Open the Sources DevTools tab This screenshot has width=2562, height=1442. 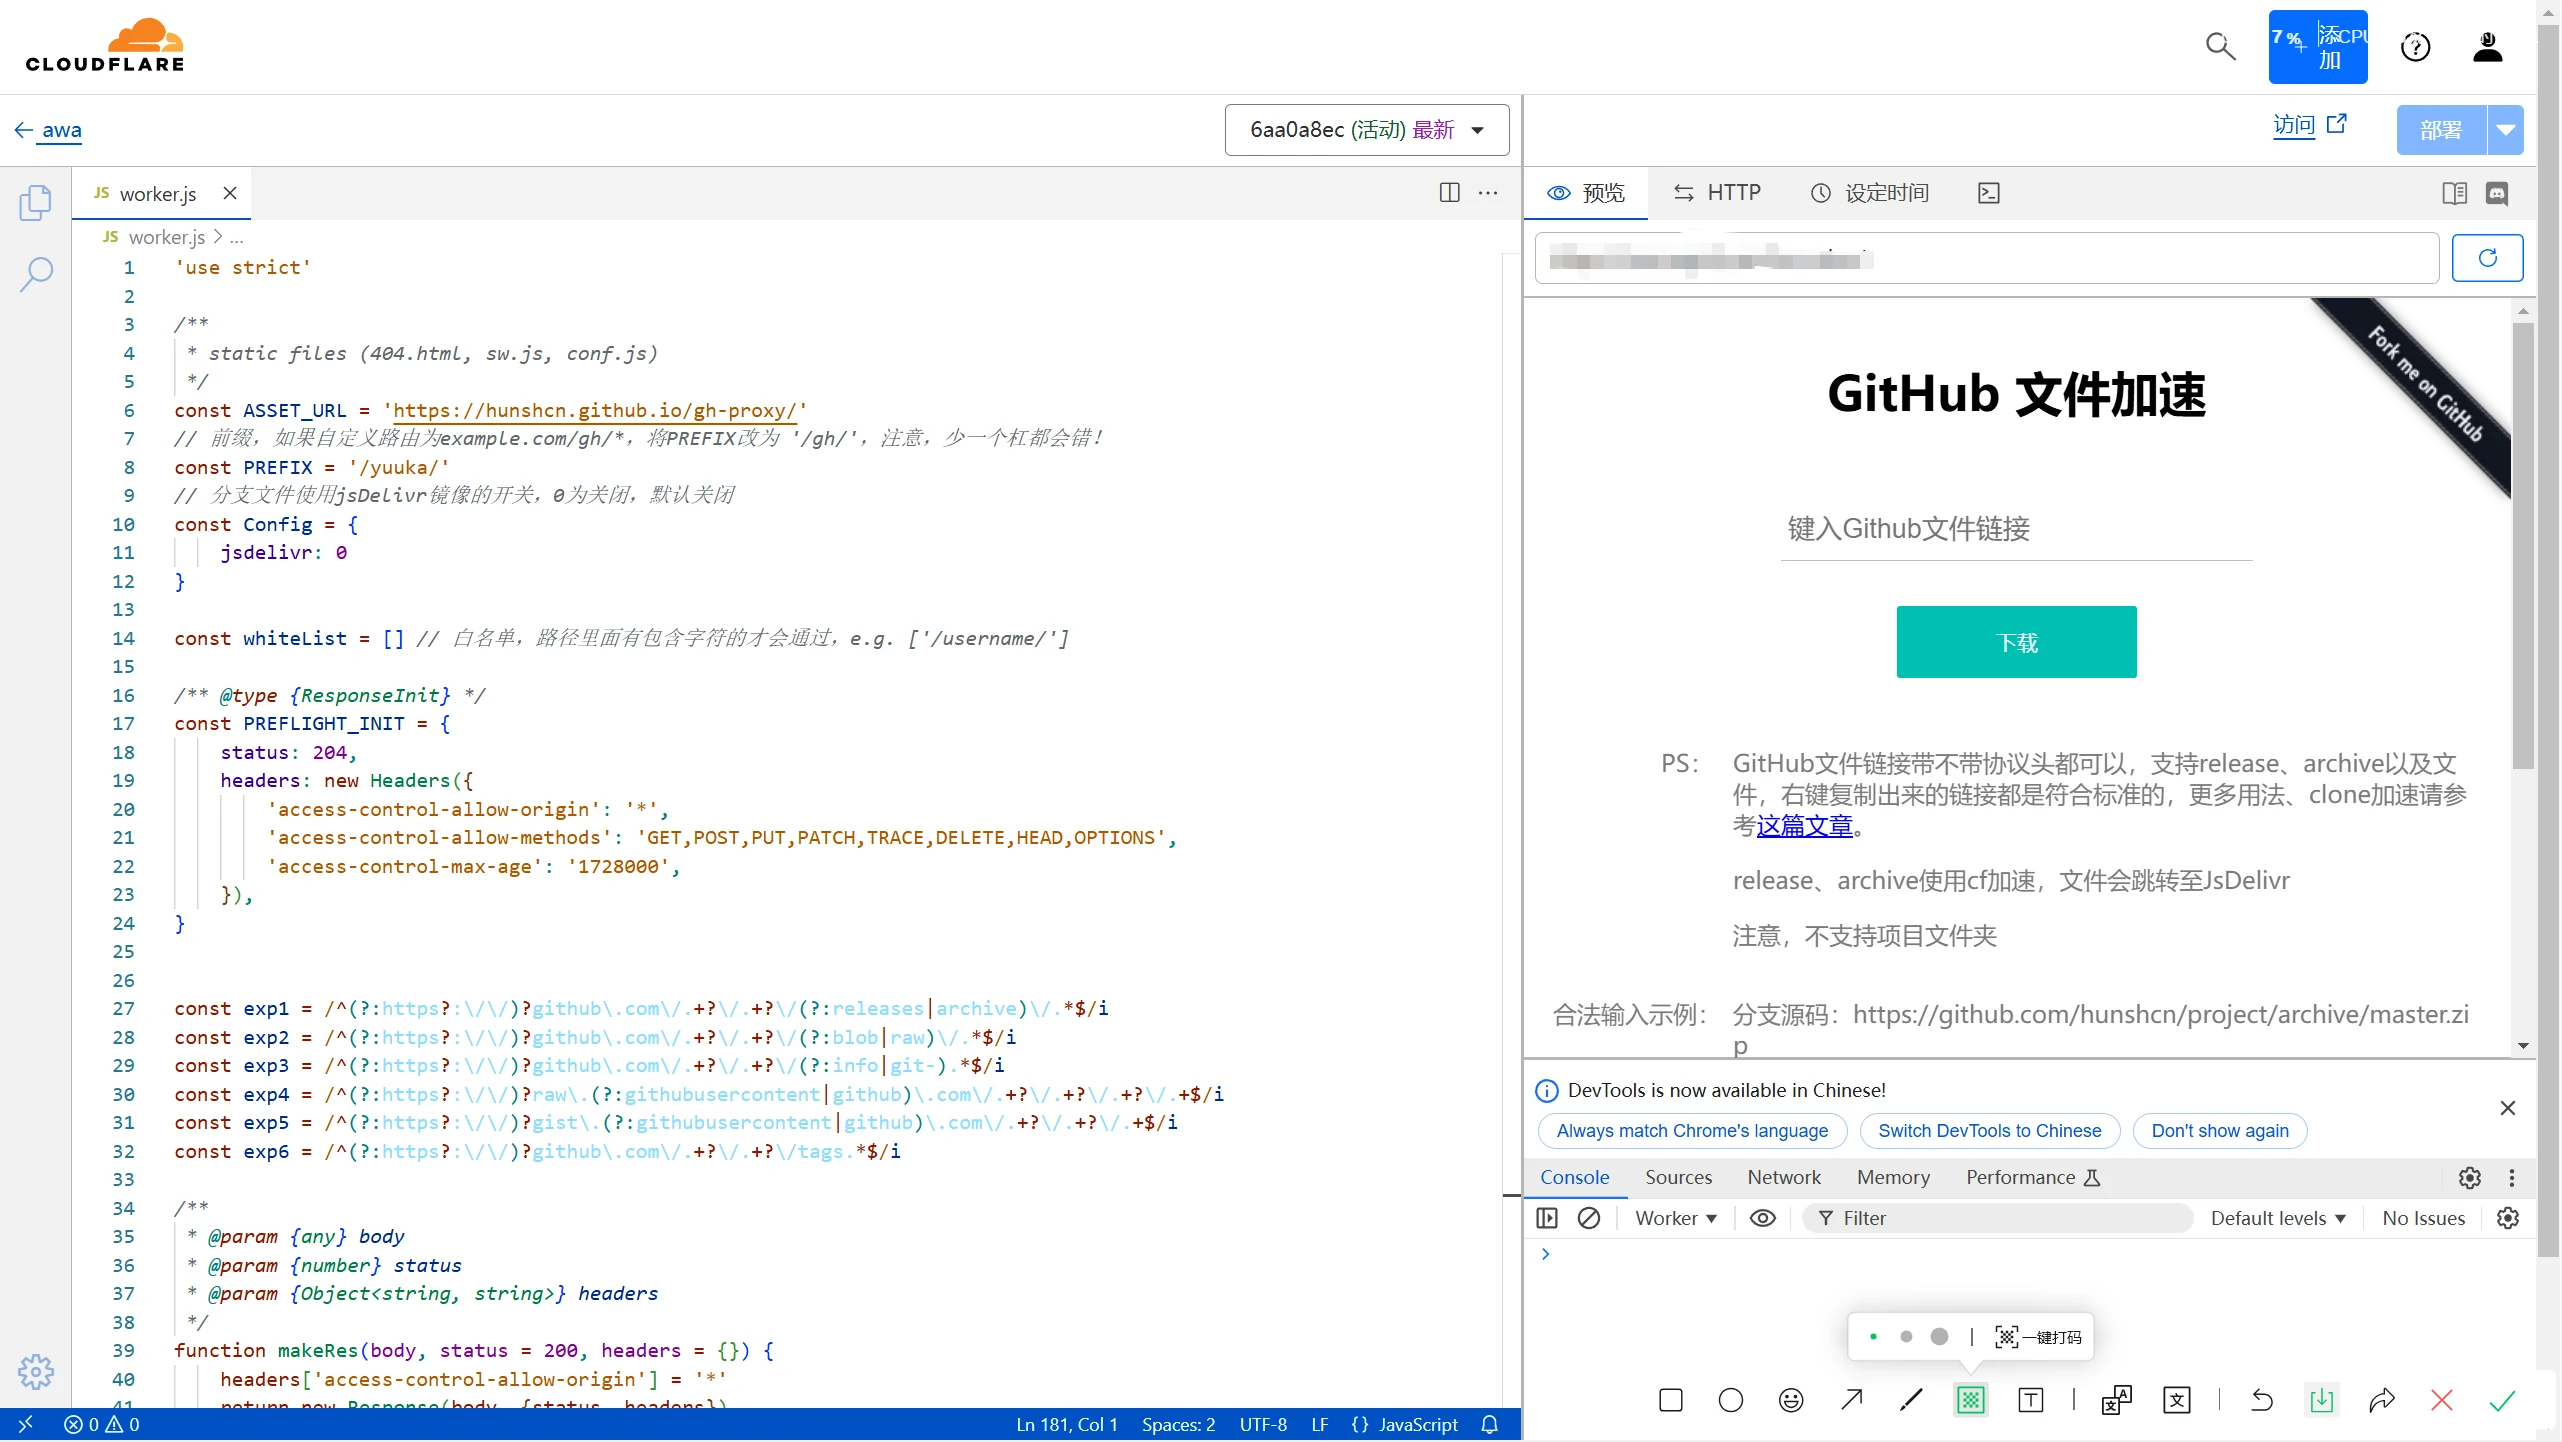[x=1678, y=1178]
